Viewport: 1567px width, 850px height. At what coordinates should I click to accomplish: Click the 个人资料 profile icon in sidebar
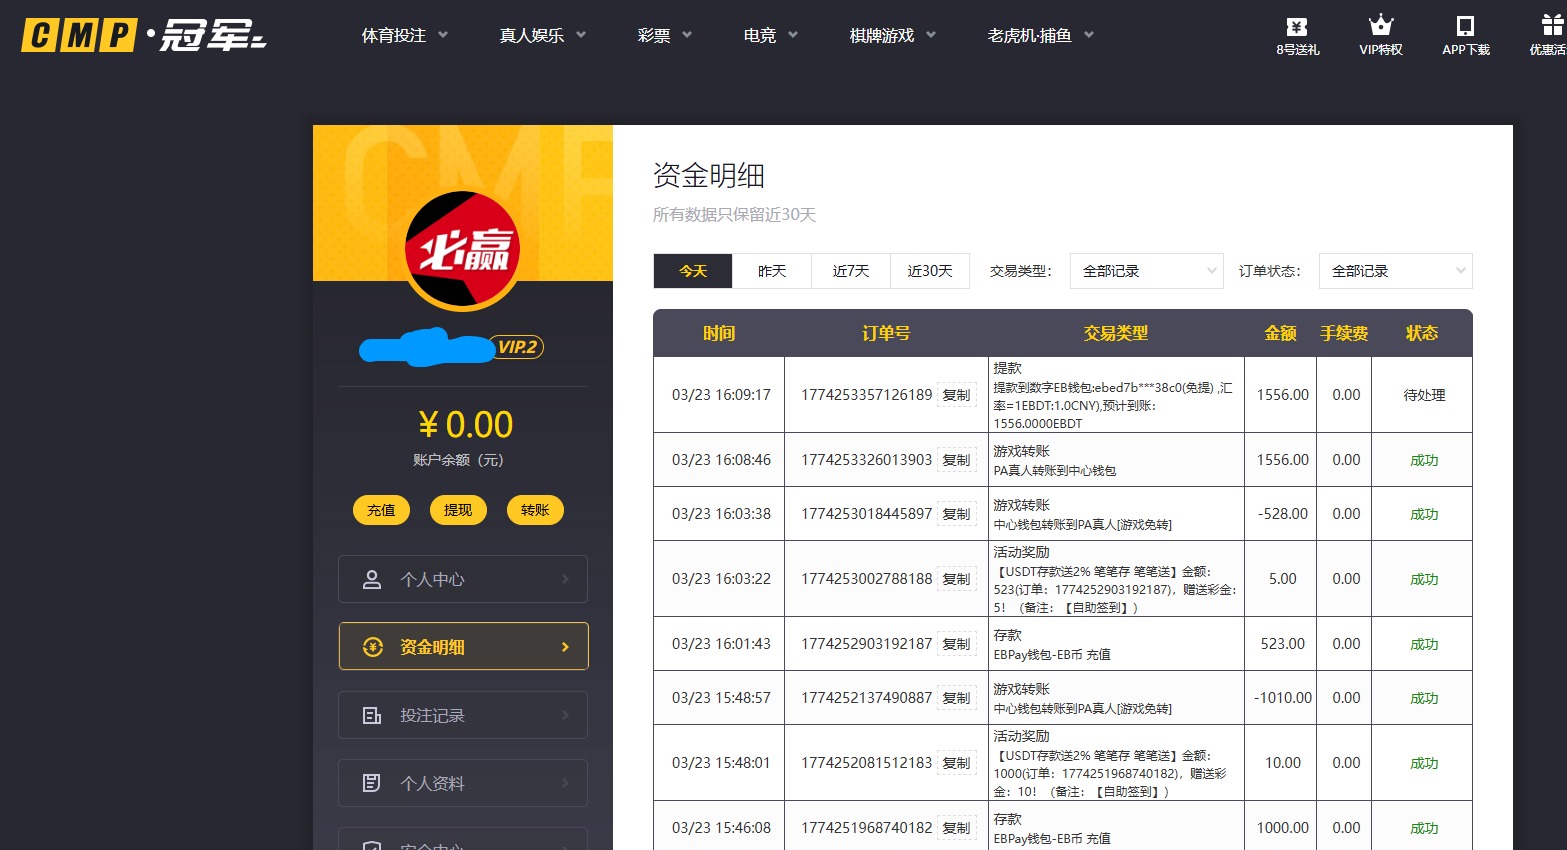coord(373,783)
